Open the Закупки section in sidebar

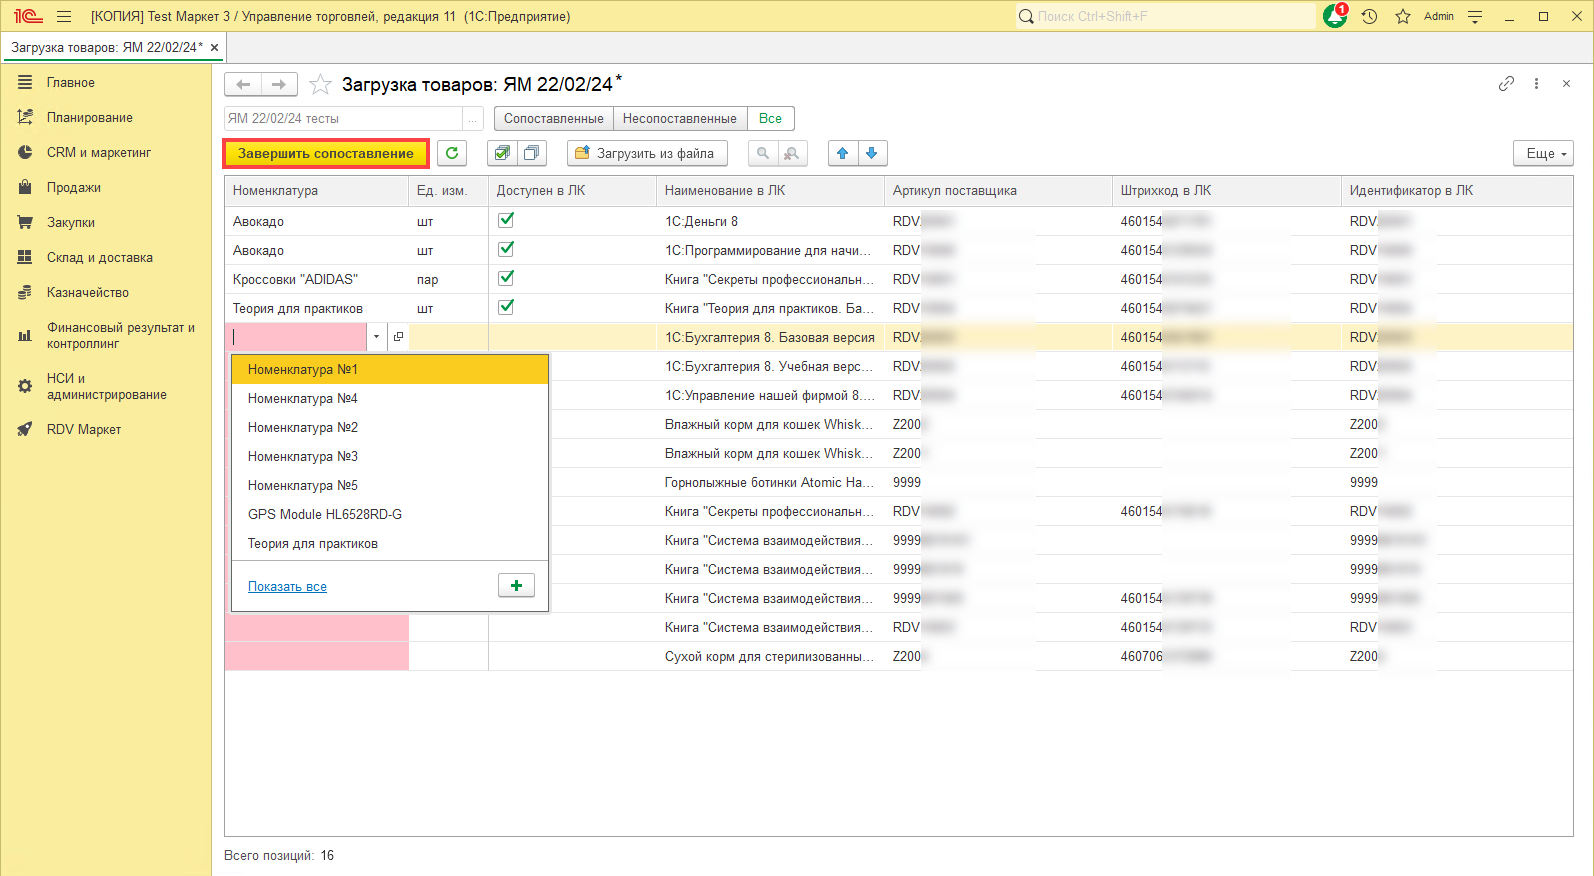click(71, 222)
